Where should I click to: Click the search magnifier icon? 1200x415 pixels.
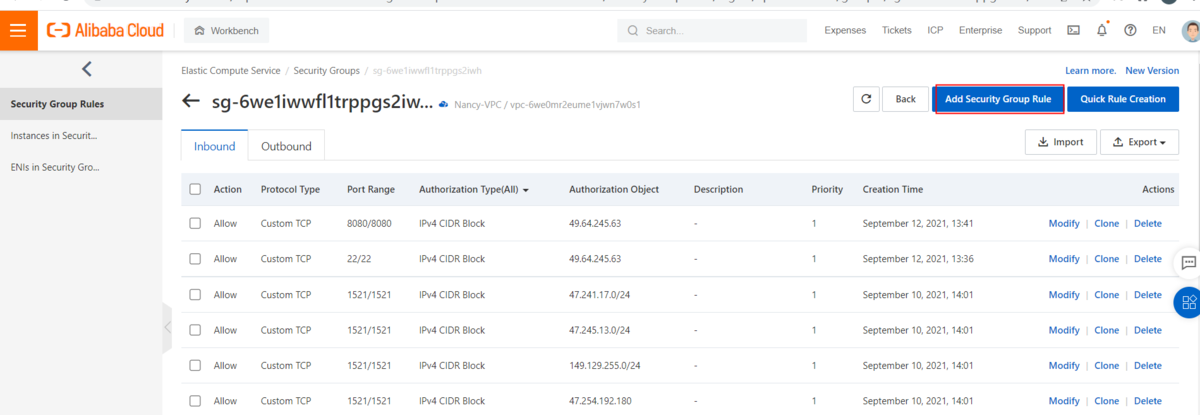pos(633,31)
